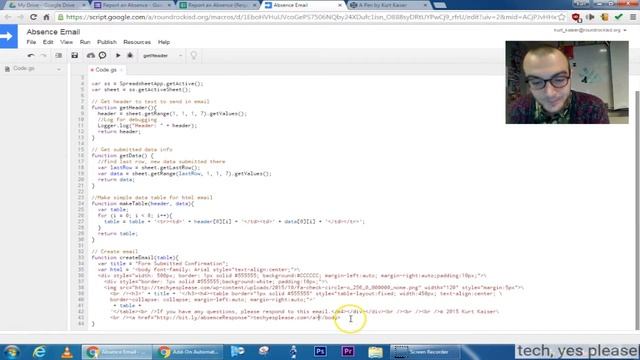640x360 pixels.
Task: Open the account email dropdown at top right
Action: (590, 30)
